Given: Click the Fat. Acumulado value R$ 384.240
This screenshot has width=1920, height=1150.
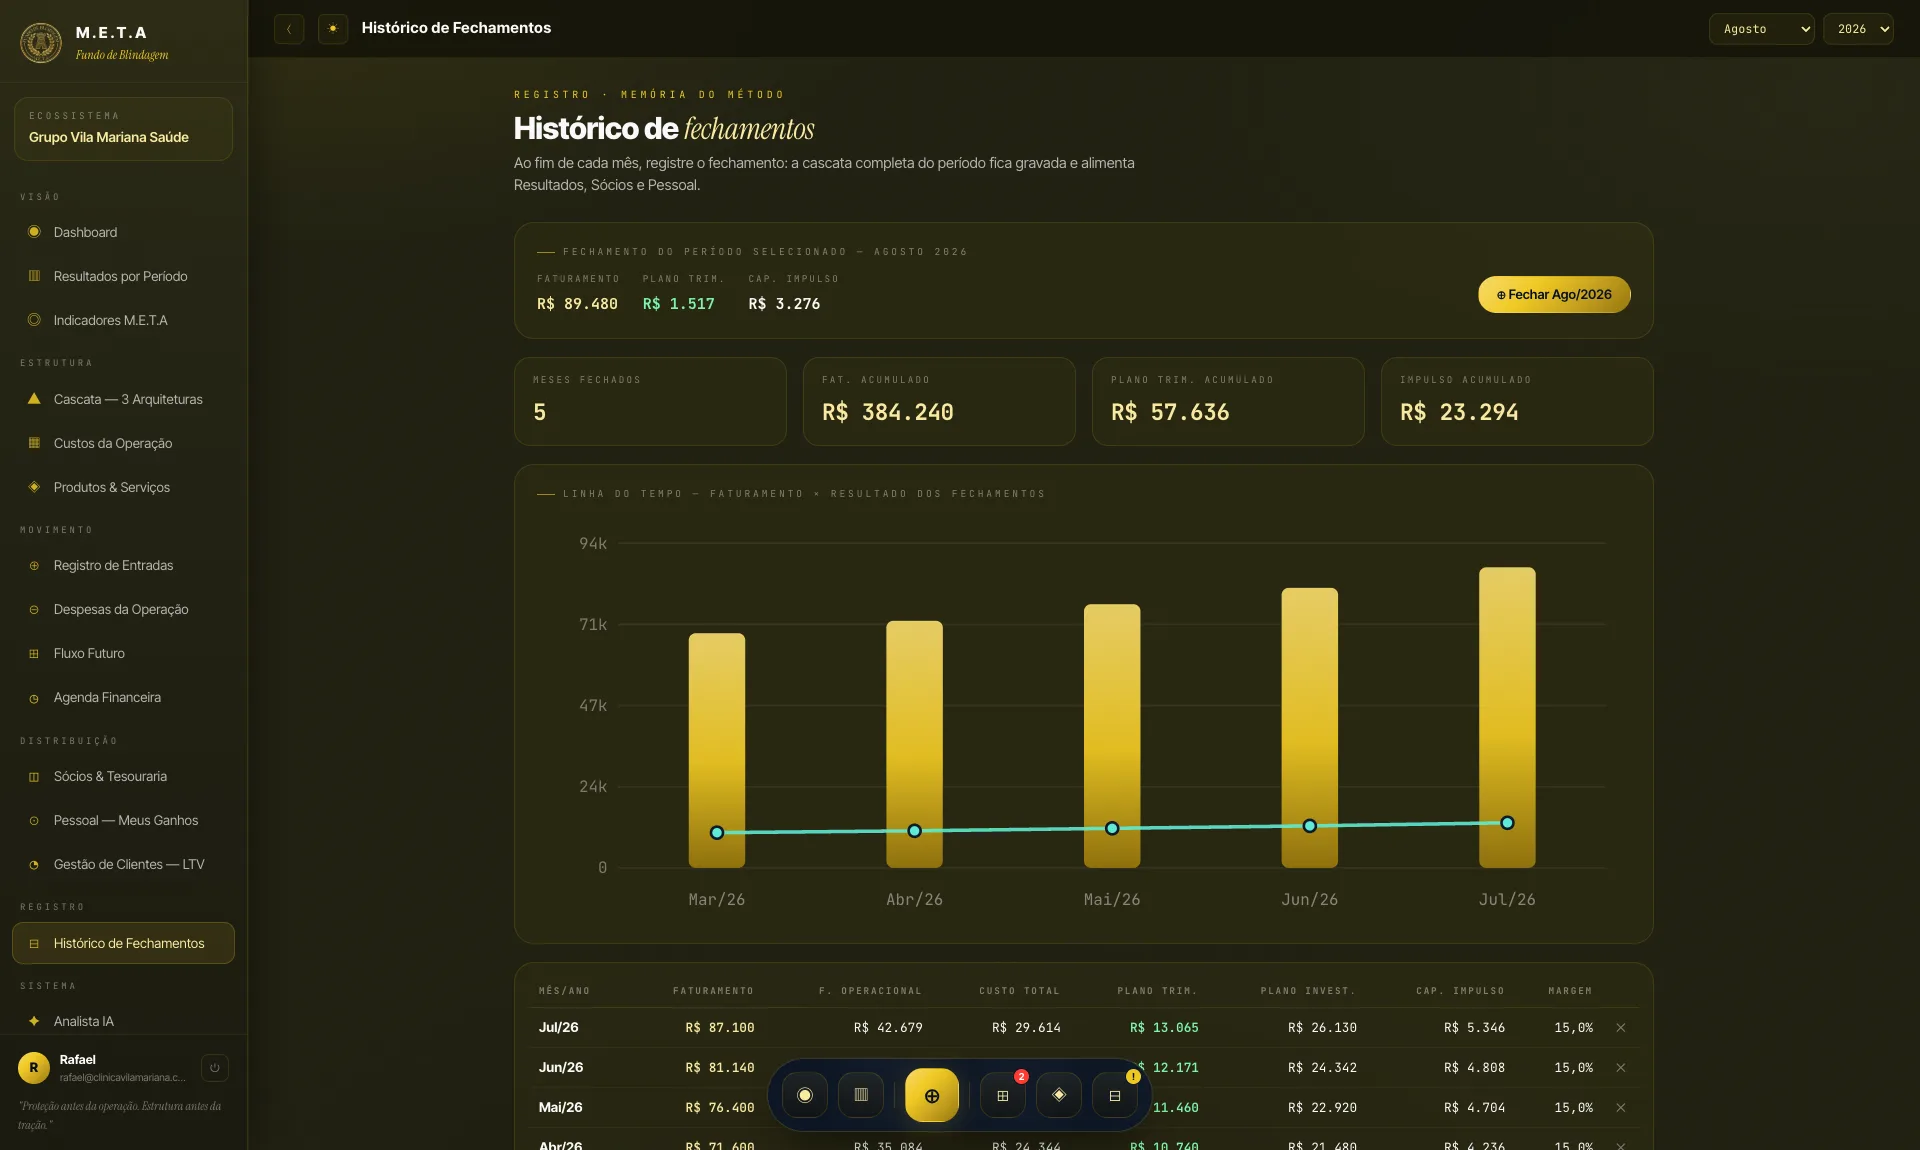Looking at the screenshot, I should 888,412.
